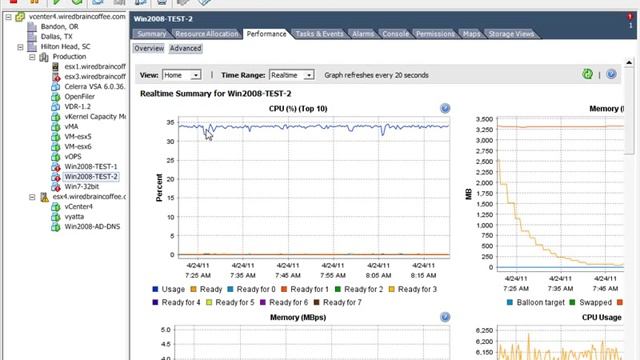
Task: Open the Storage Views tab
Action: pos(511,34)
